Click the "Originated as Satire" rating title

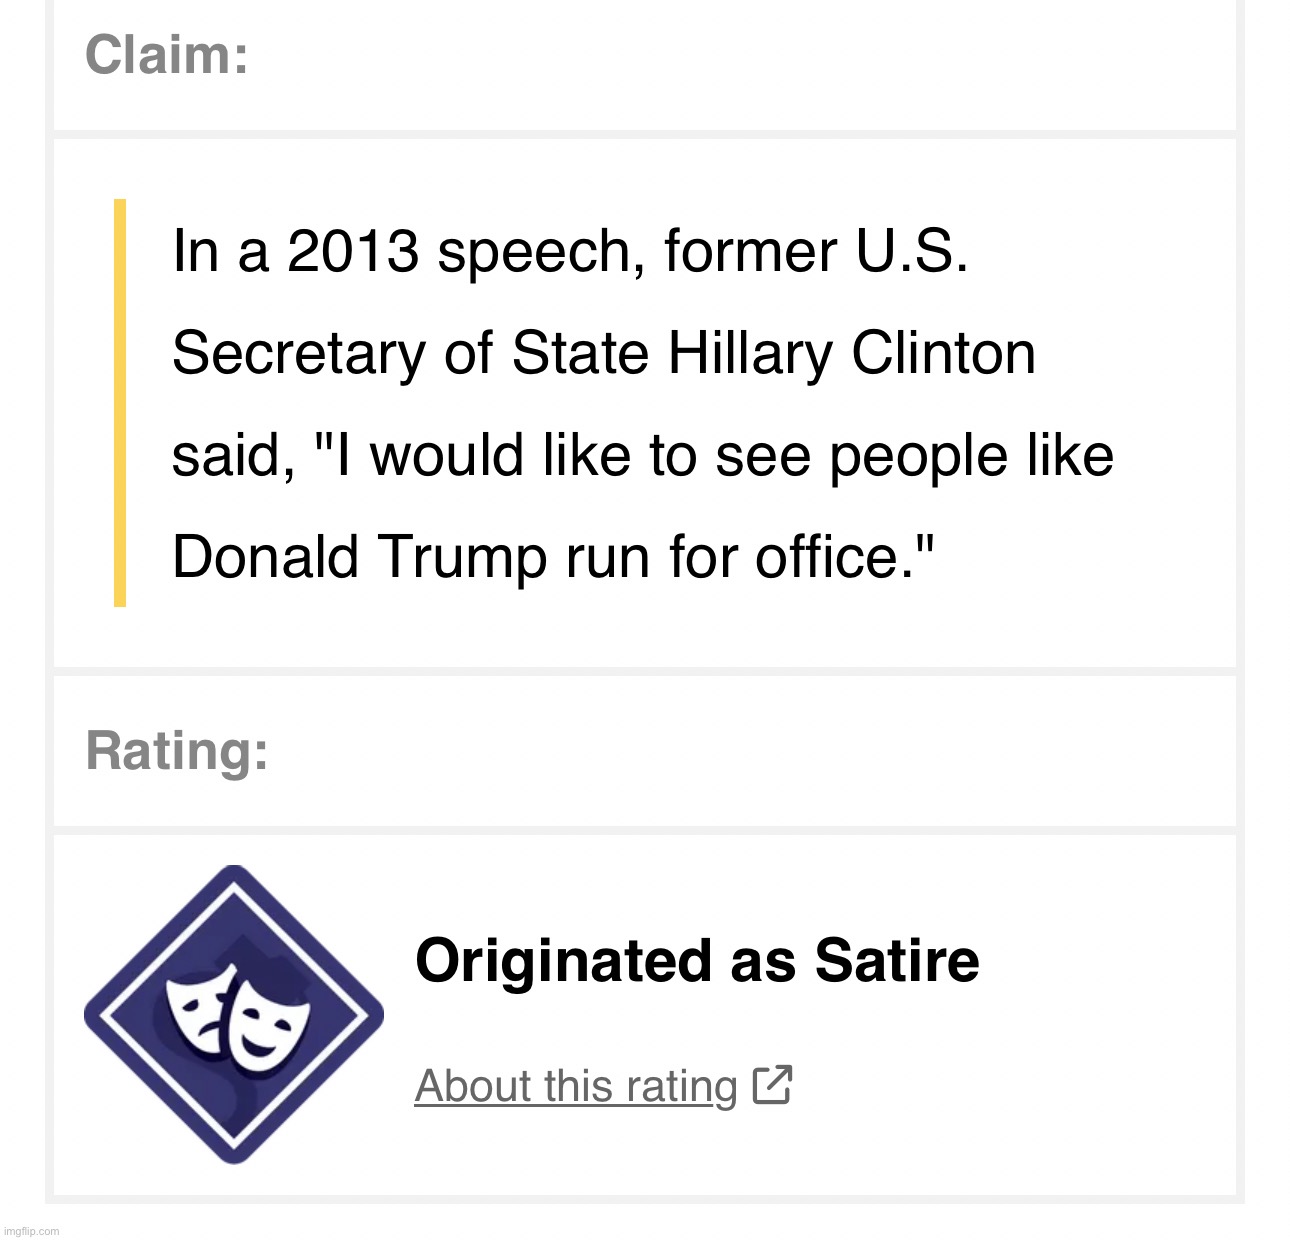[697, 961]
